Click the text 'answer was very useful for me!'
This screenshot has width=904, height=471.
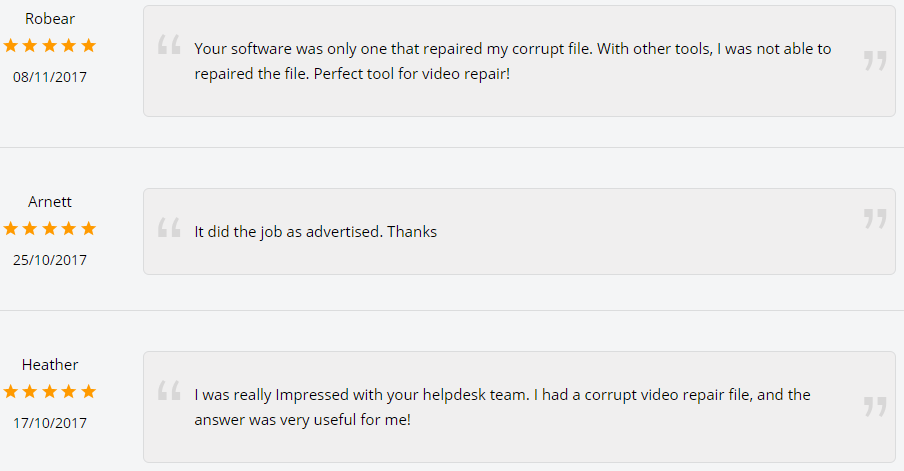coord(303,420)
